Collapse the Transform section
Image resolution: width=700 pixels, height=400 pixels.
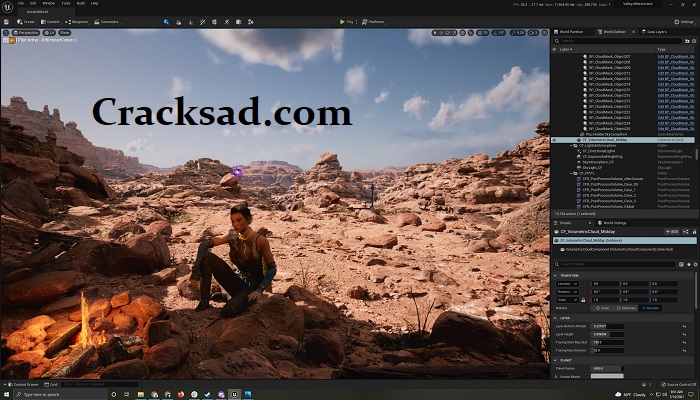[x=555, y=275]
